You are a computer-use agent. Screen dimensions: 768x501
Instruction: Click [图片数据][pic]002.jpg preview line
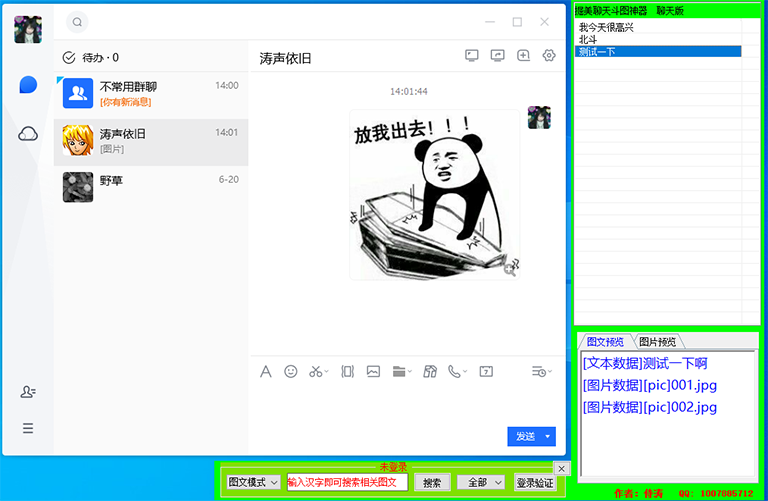[x=650, y=407]
